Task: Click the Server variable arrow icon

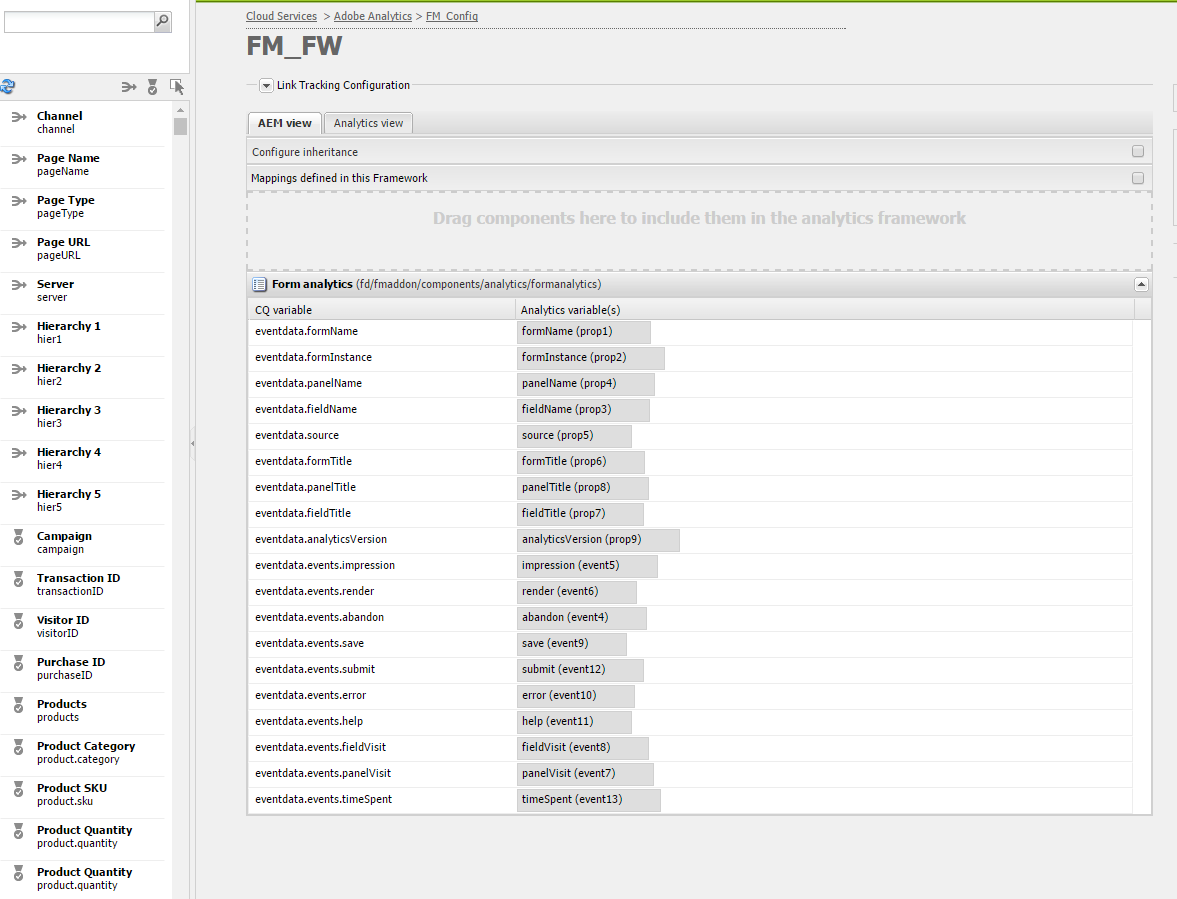Action: pos(20,284)
